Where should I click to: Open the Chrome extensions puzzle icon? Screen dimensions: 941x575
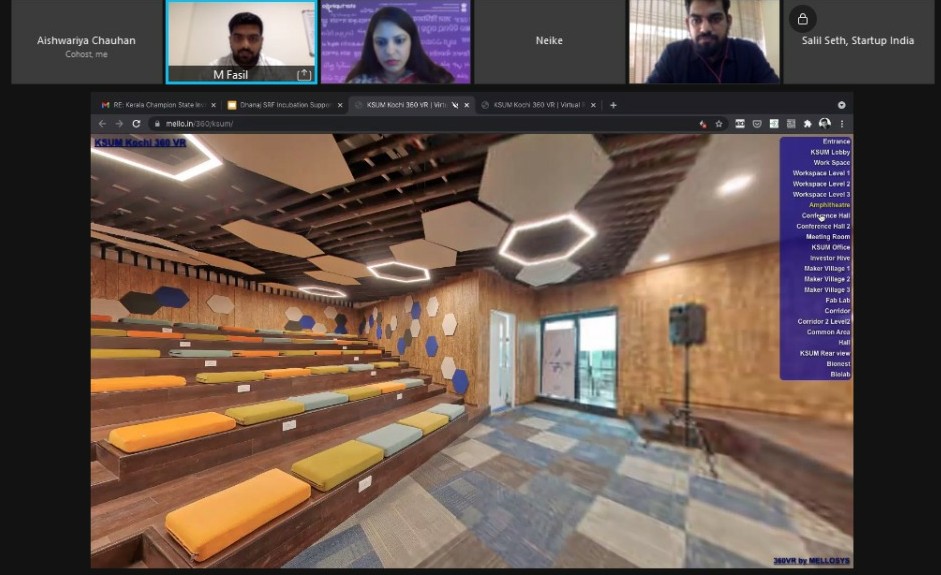click(x=808, y=124)
